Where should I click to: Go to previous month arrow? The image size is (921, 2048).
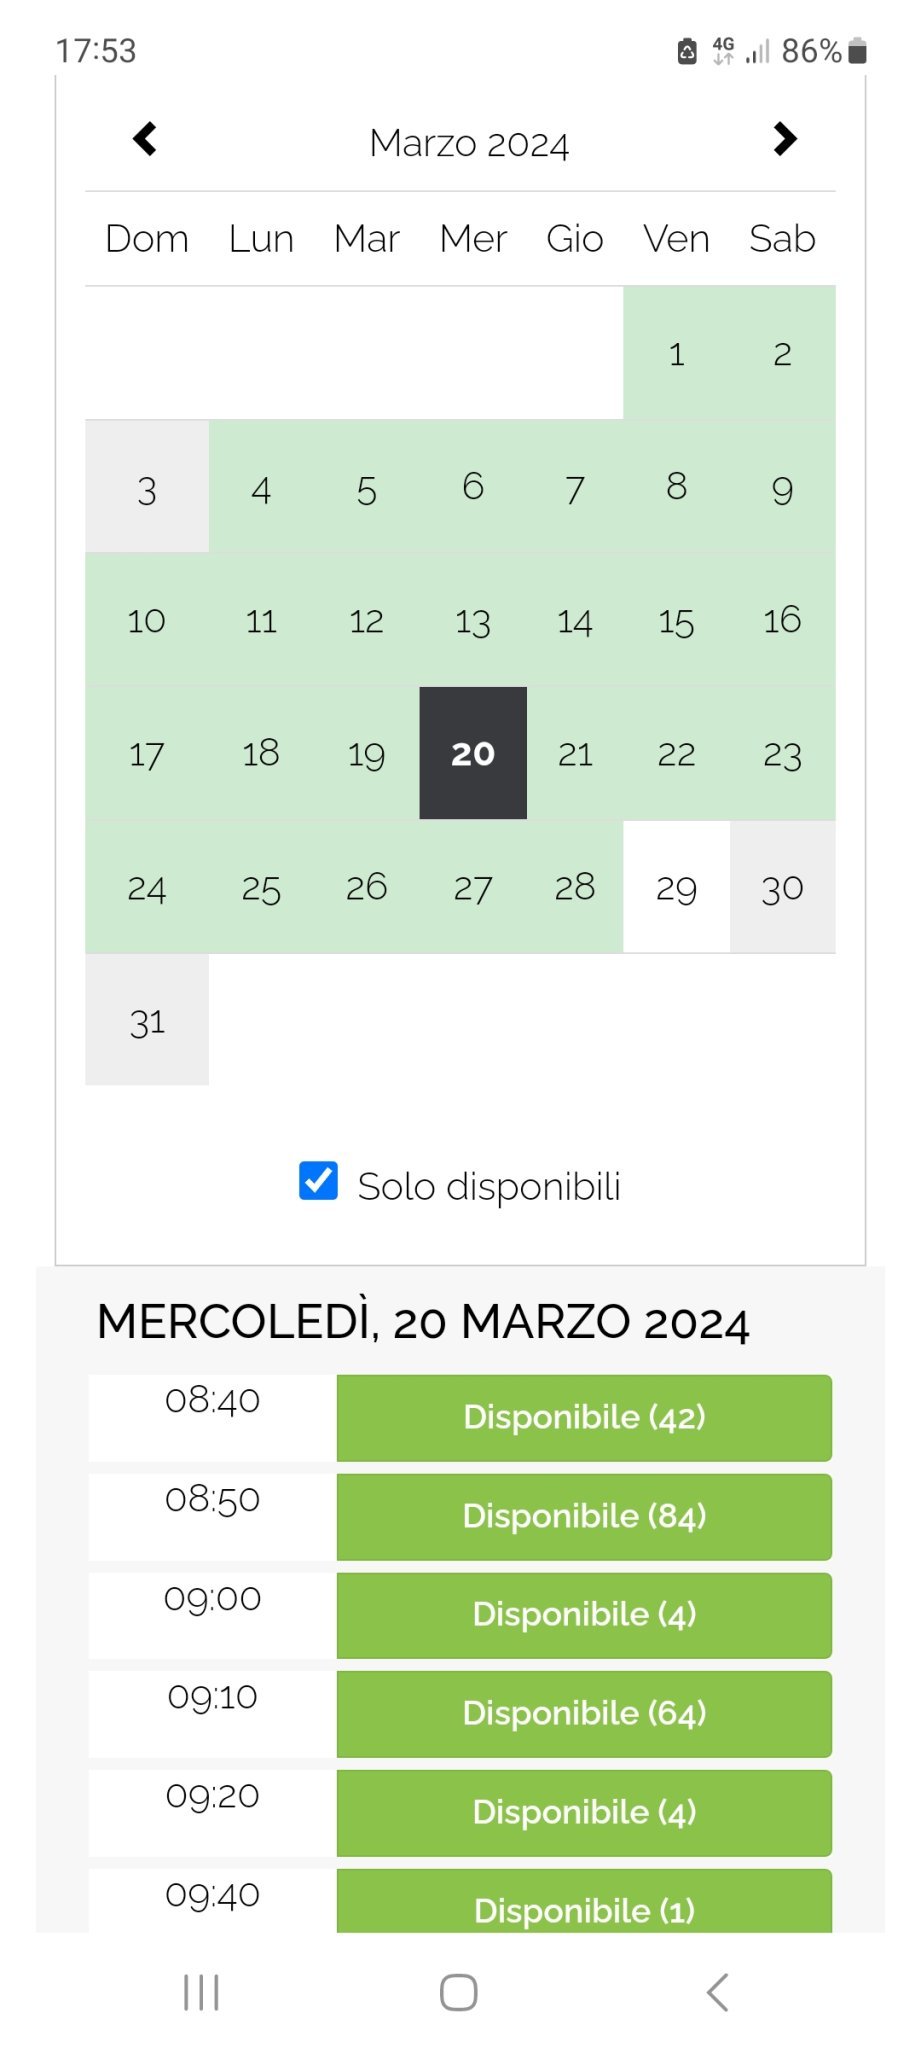point(145,139)
